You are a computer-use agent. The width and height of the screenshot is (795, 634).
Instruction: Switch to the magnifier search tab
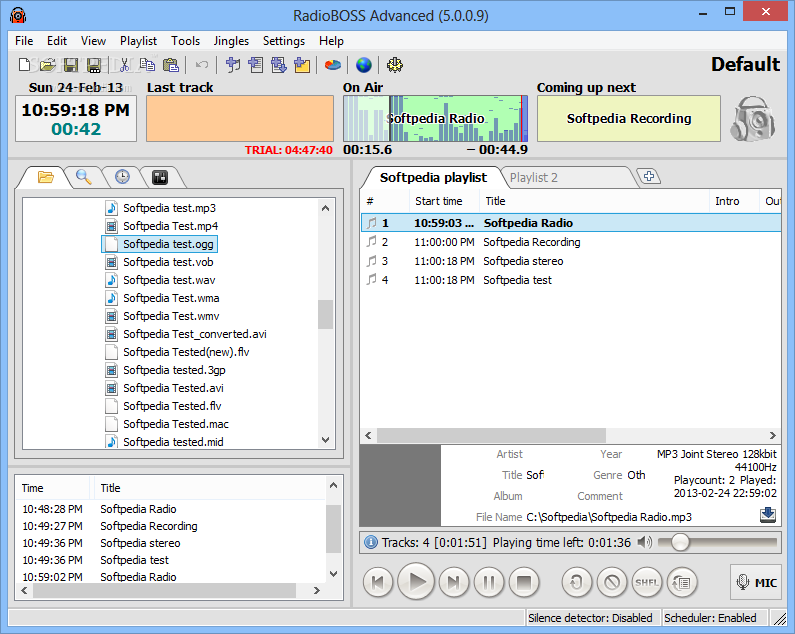(84, 177)
